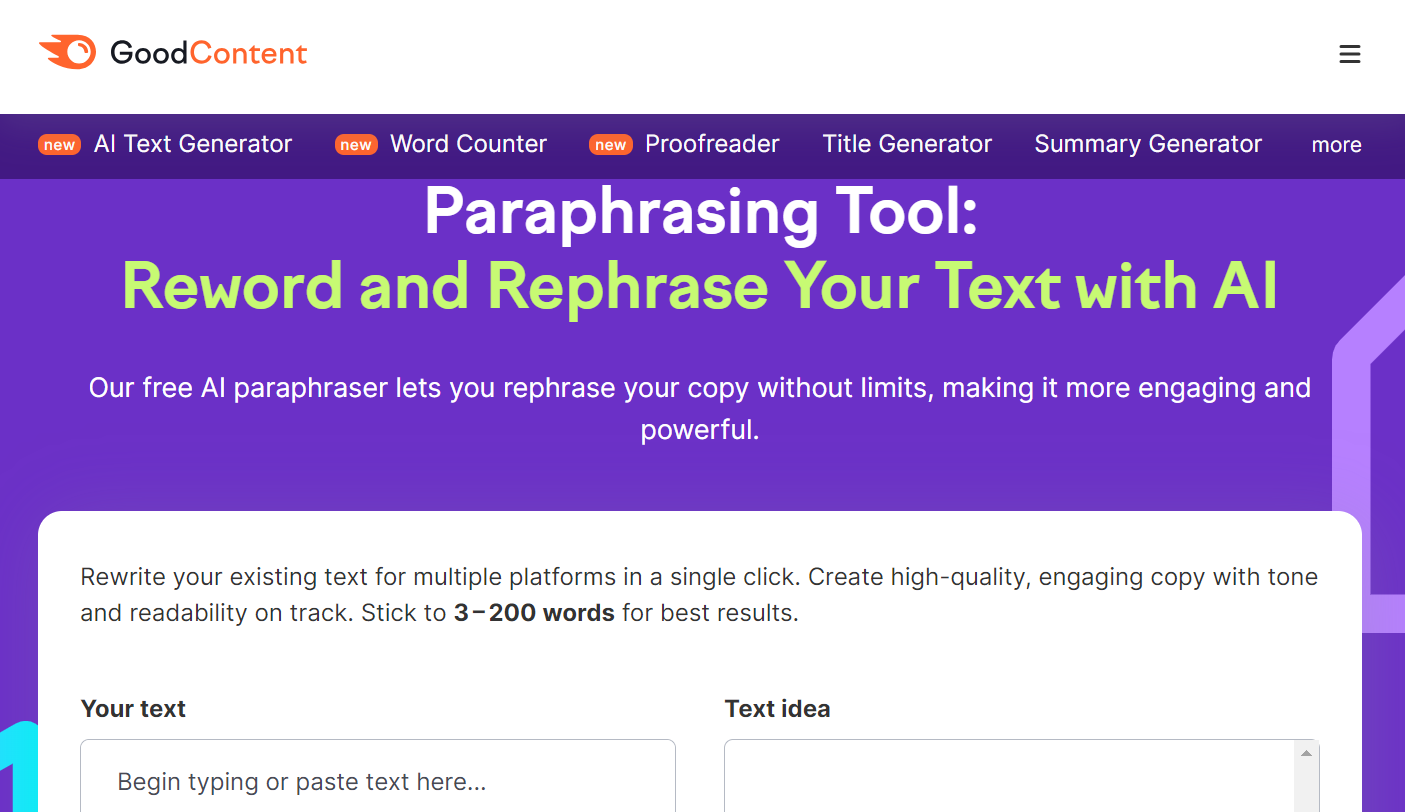Screen dimensions: 1405x812
Task: Click the new badge beside Word Counter
Action: click(356, 145)
